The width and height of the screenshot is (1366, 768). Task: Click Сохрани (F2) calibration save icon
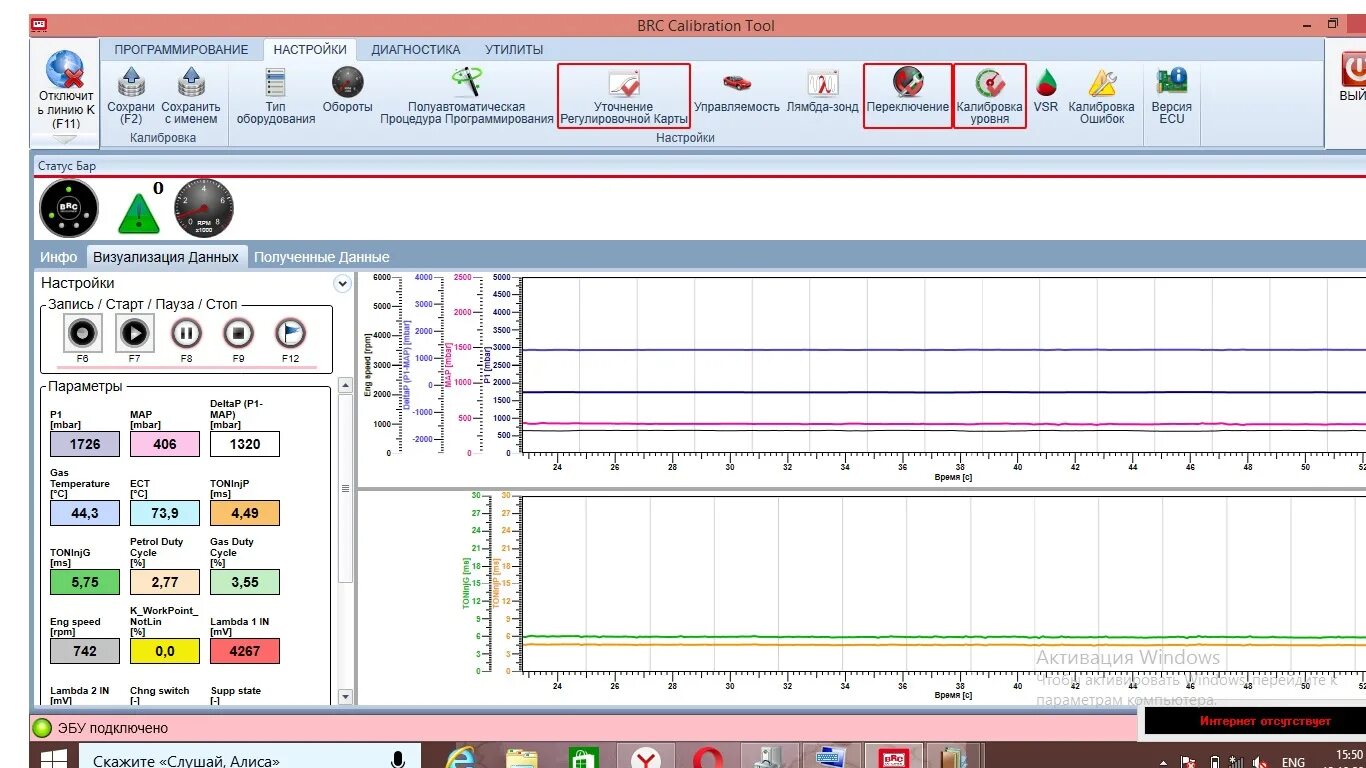(131, 82)
